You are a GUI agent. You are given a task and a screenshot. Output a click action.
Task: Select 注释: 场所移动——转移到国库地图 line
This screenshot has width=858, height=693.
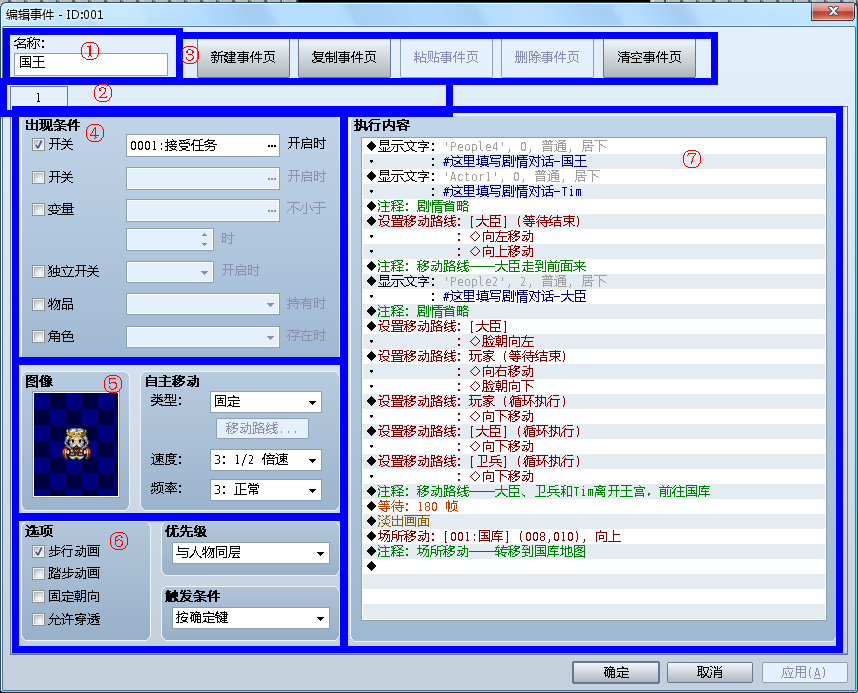coord(594,551)
